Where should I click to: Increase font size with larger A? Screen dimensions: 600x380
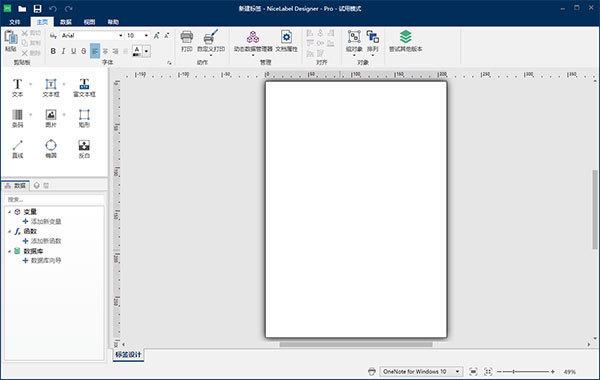(156, 36)
